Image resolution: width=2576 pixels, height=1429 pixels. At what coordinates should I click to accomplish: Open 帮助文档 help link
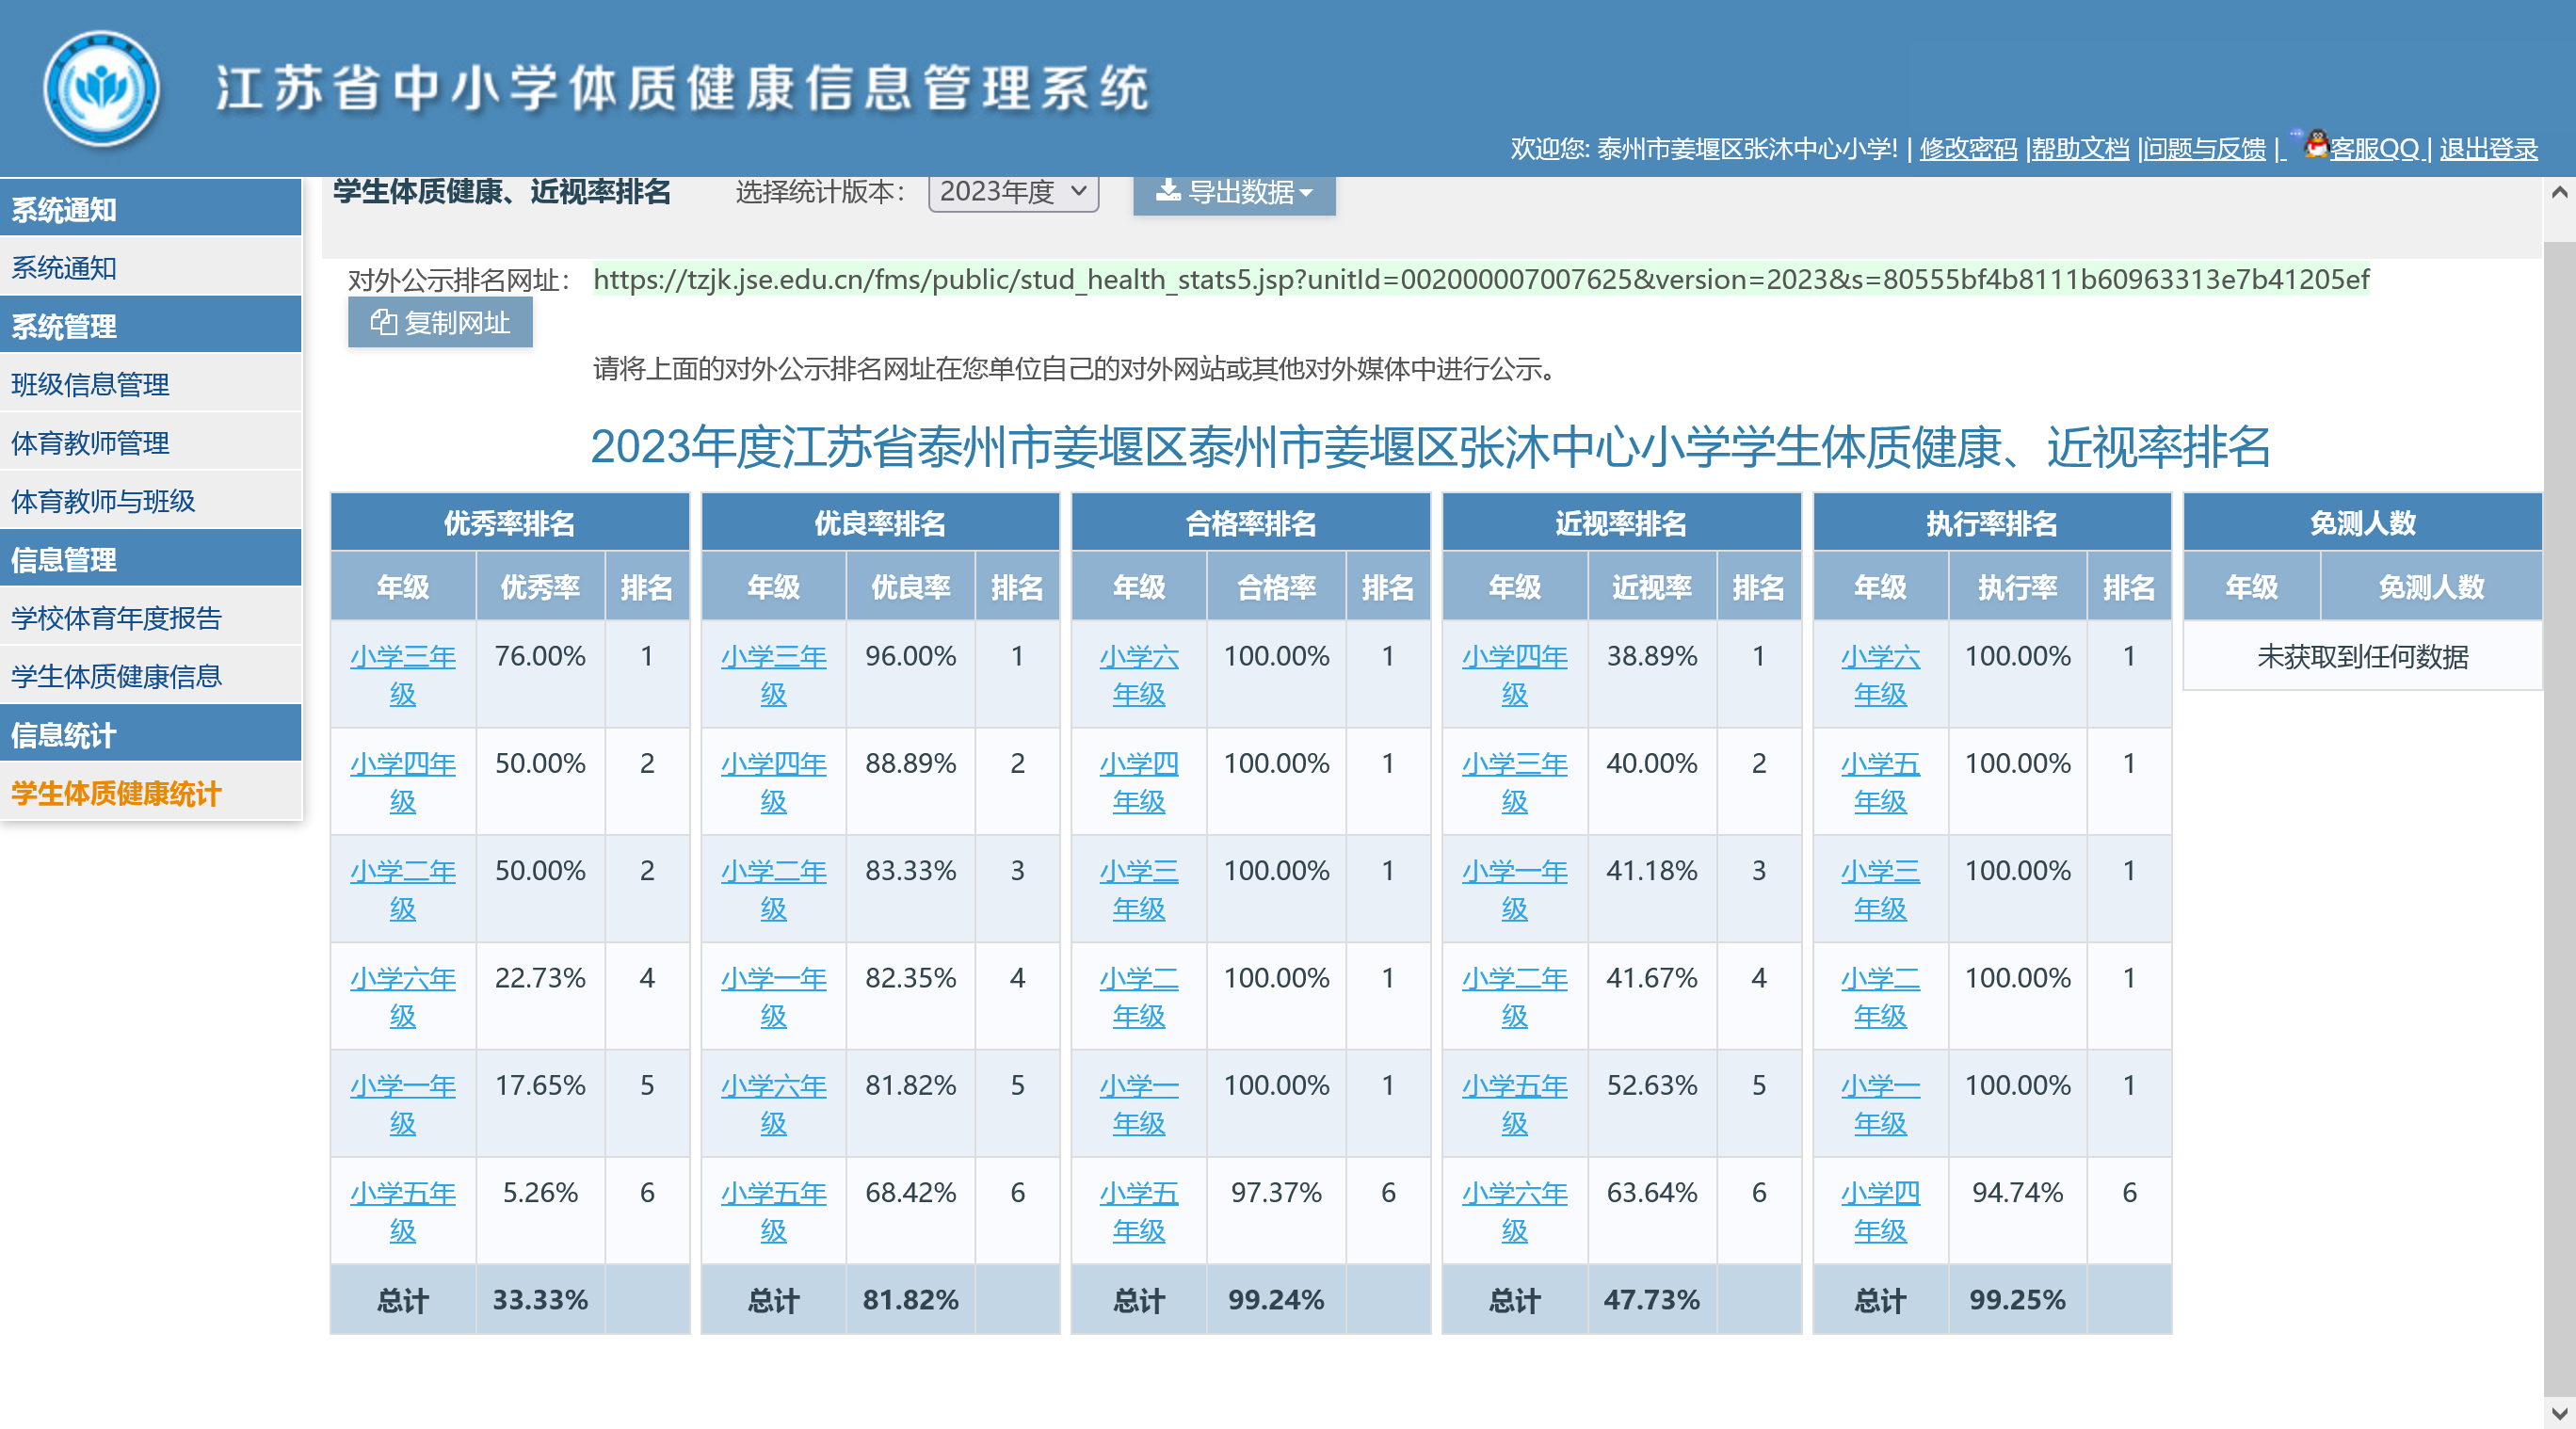2080,149
